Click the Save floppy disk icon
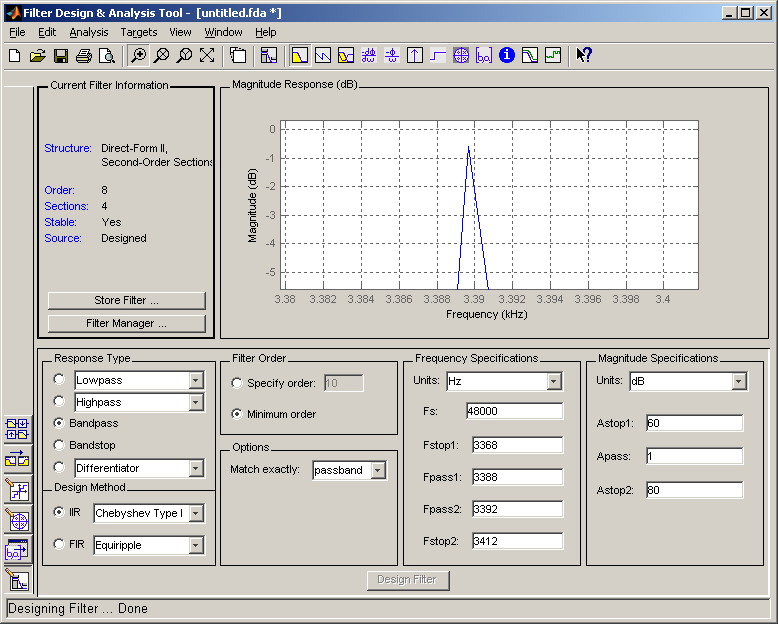Image resolution: width=778 pixels, height=624 pixels. point(61,56)
